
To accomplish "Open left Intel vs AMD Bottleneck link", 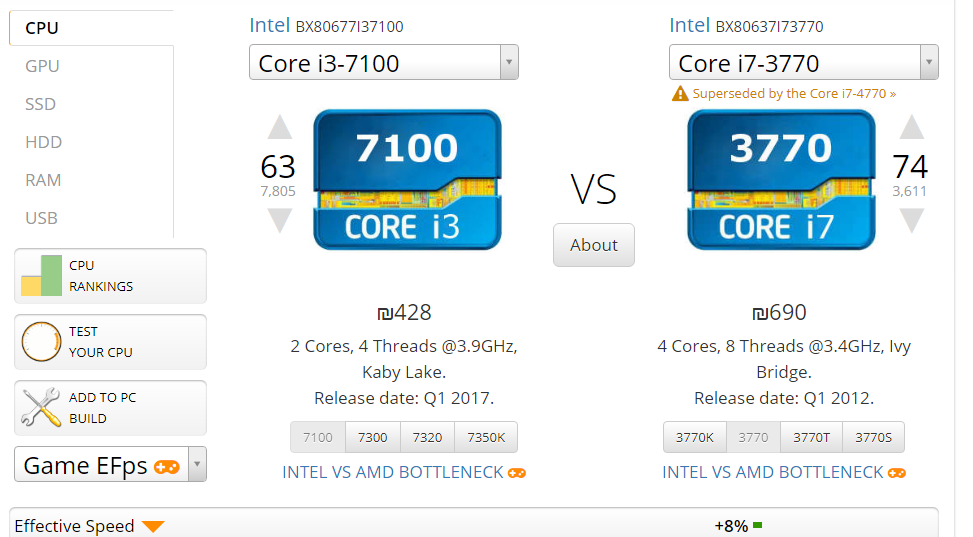I will pyautogui.click(x=393, y=472).
